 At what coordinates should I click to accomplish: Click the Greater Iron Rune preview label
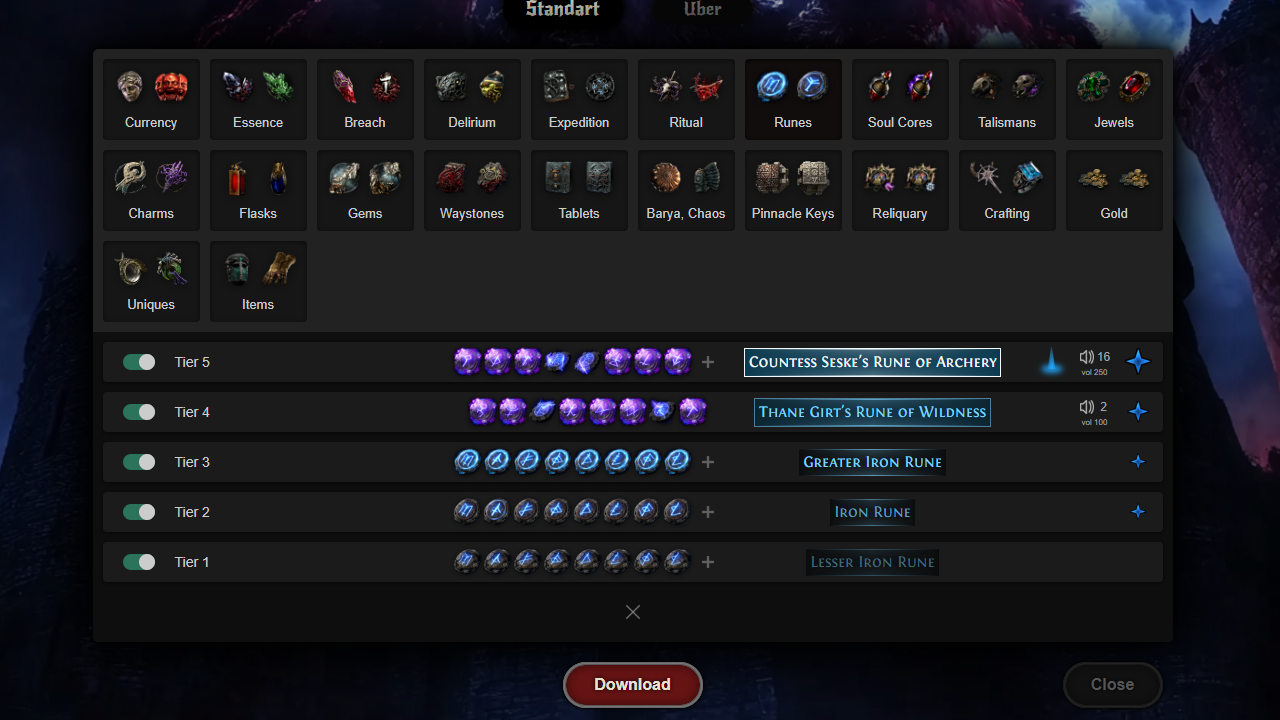click(x=873, y=462)
